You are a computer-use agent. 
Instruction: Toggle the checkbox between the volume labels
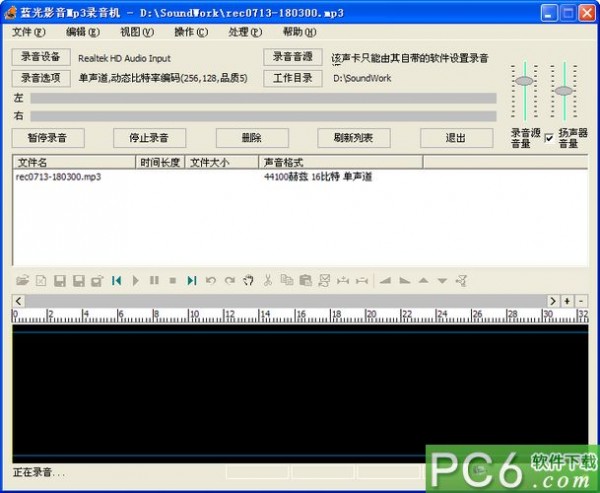549,138
